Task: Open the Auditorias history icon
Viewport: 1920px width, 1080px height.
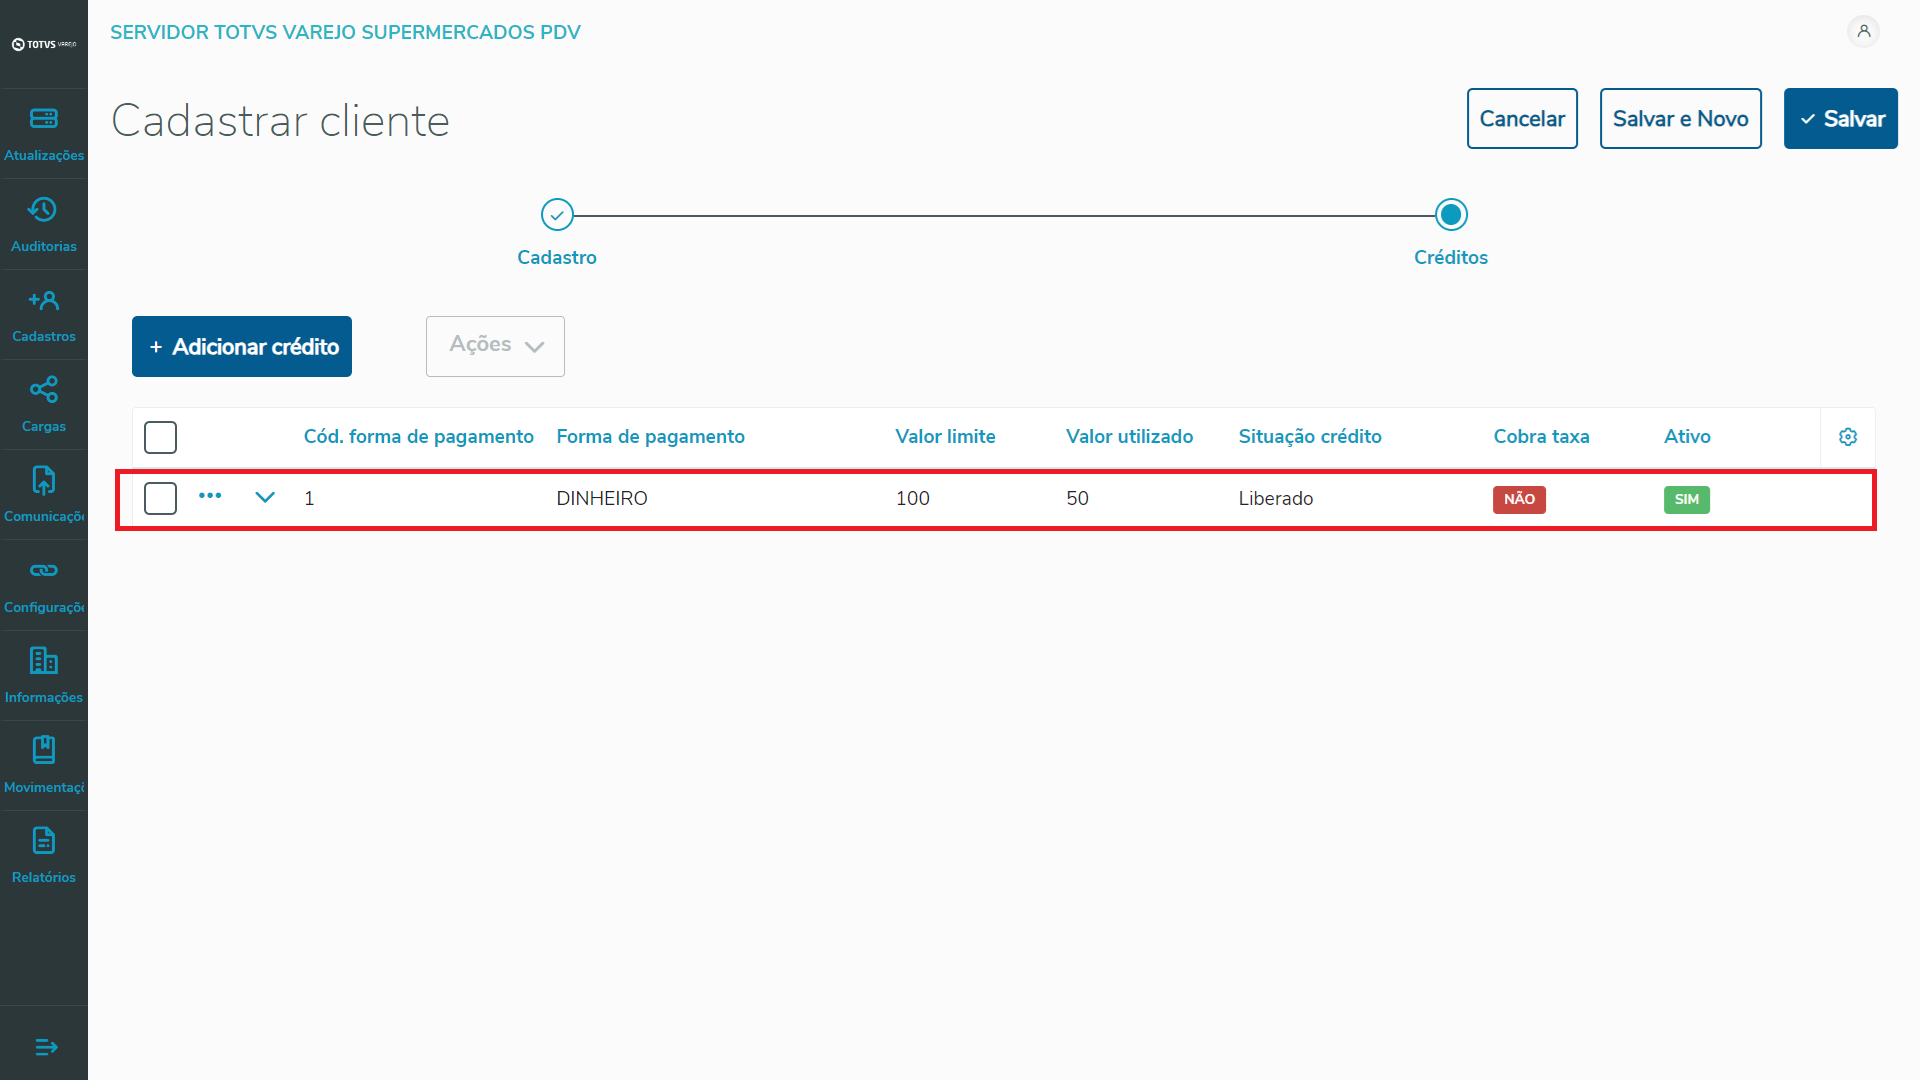Action: point(43,210)
